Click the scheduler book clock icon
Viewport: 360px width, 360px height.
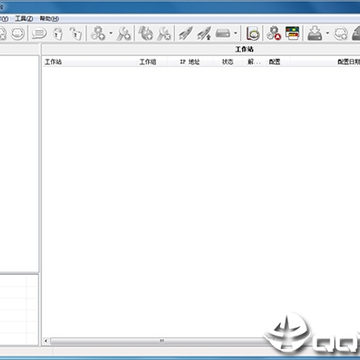(x=253, y=33)
